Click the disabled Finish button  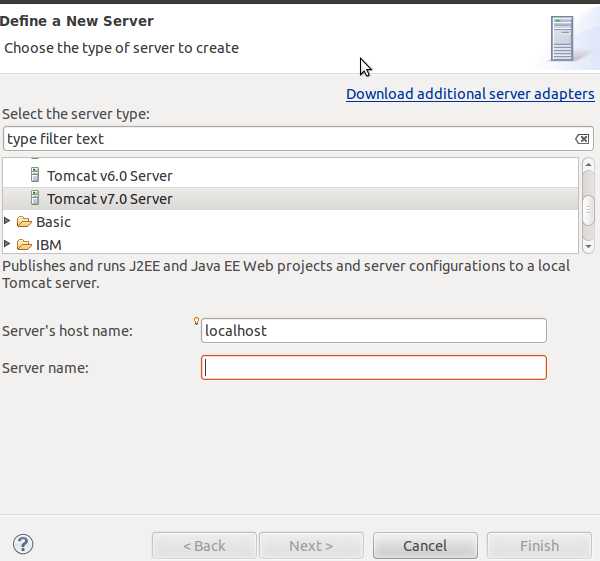tap(539, 545)
